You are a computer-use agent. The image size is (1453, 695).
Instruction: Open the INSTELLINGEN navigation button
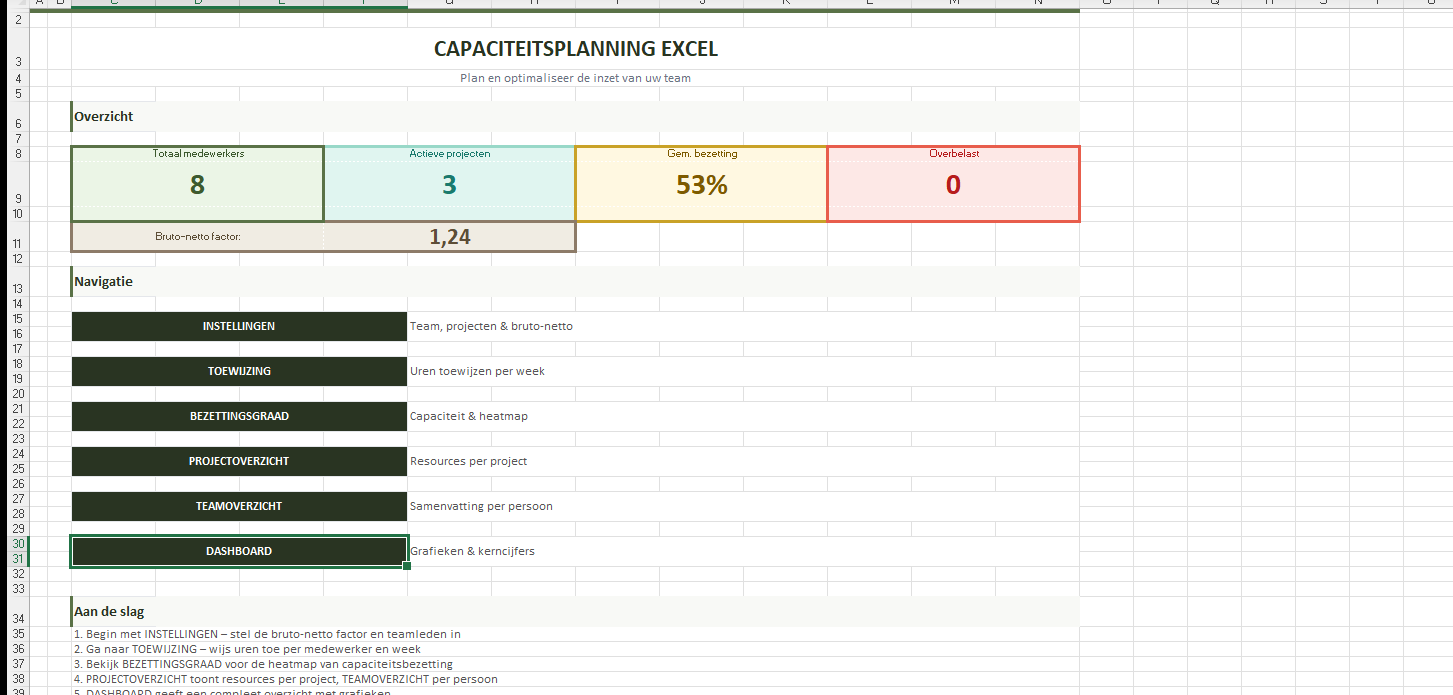[x=239, y=326]
